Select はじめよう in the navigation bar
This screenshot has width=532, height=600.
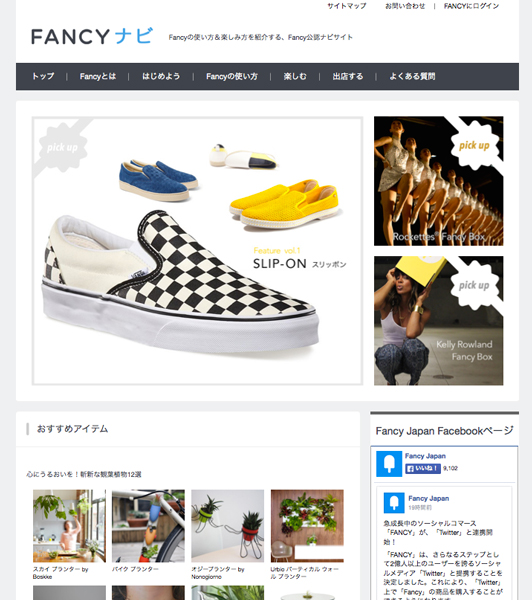(161, 77)
